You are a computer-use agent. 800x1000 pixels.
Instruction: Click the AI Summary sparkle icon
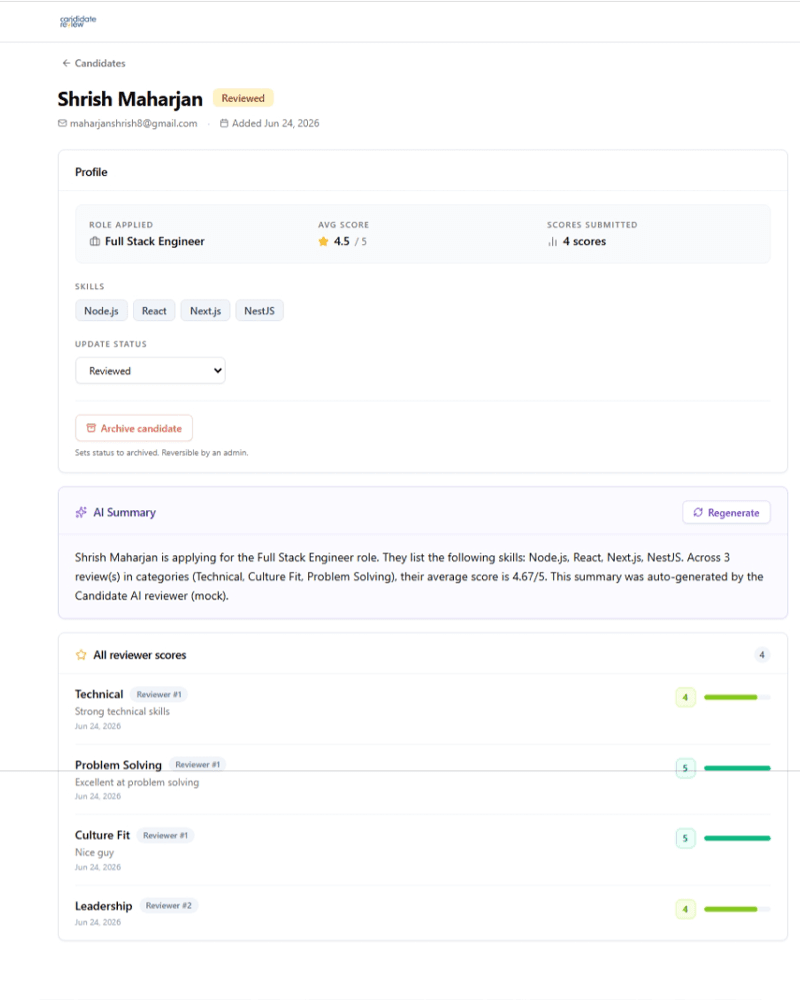(x=81, y=512)
